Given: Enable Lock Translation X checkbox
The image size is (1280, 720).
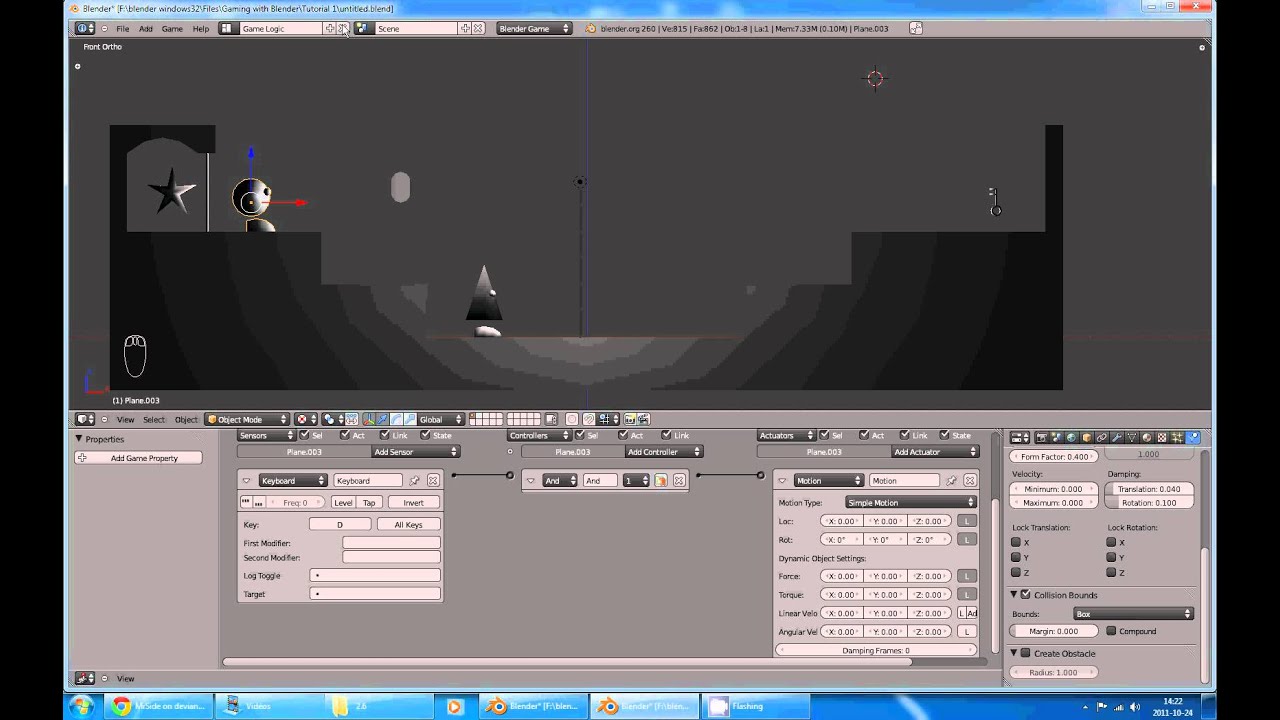Looking at the screenshot, I should tap(1016, 542).
